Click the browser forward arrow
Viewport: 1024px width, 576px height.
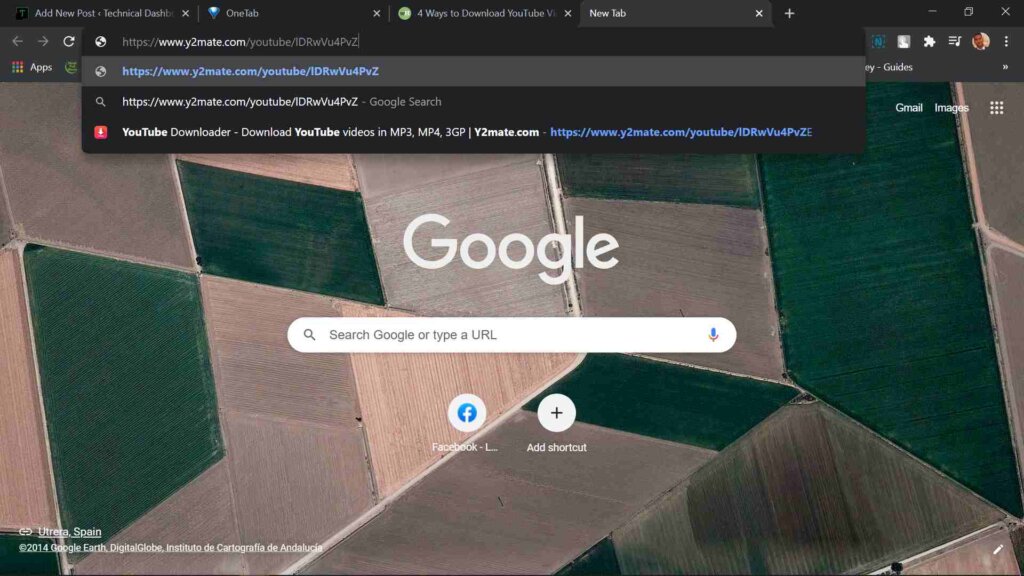[x=43, y=42]
